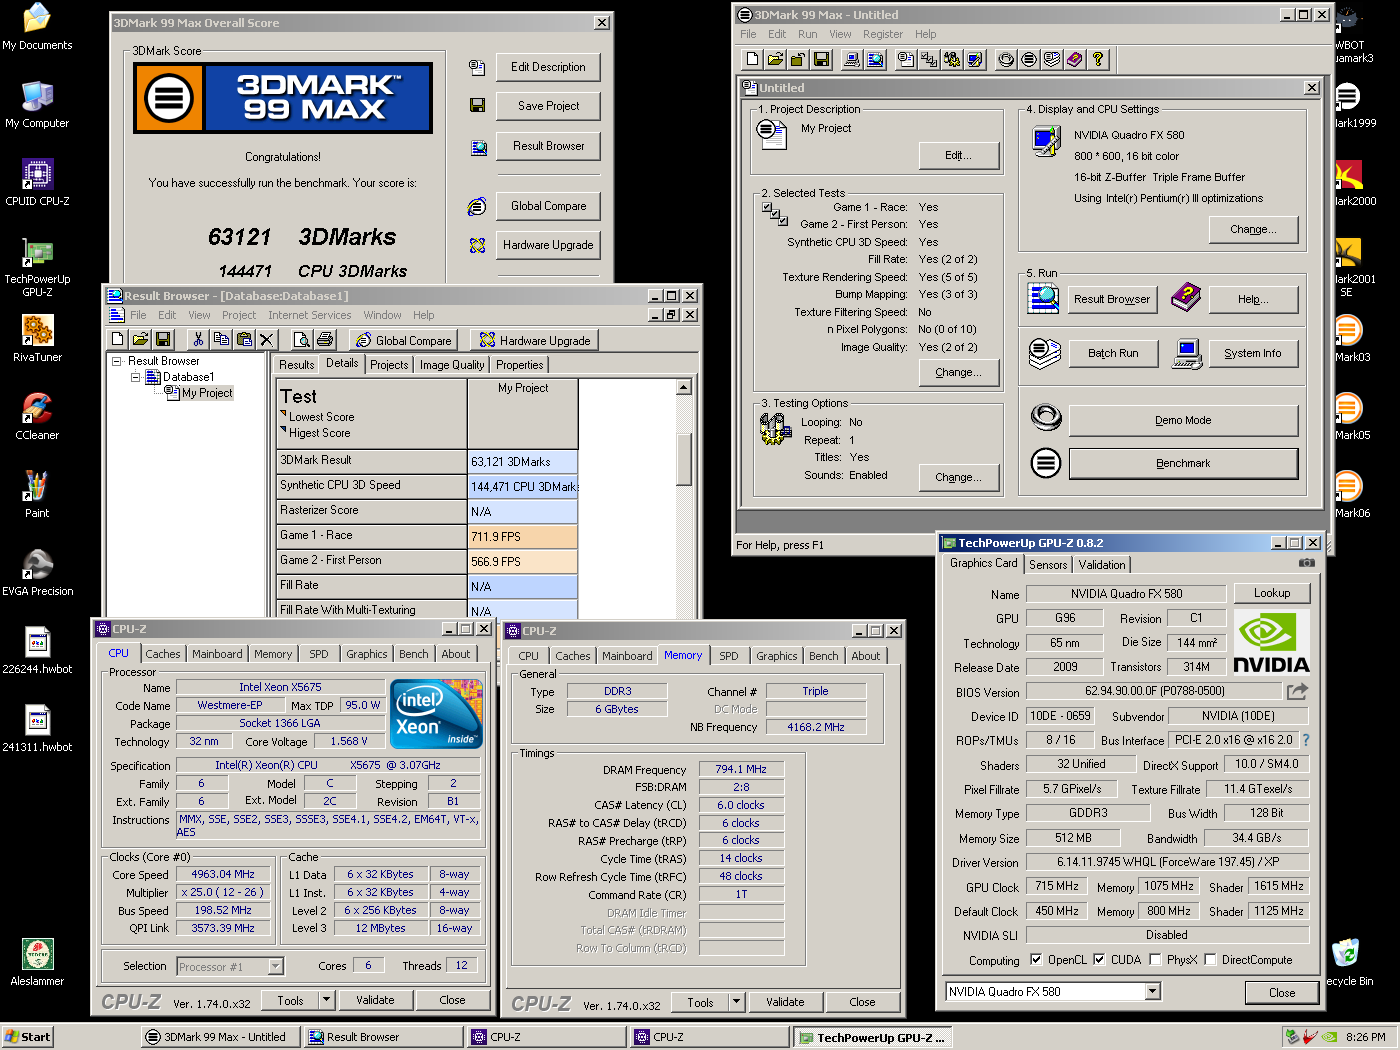The width and height of the screenshot is (1400, 1050).
Task: Click Delete X icon in Result Browser toolbar
Action: [x=267, y=340]
